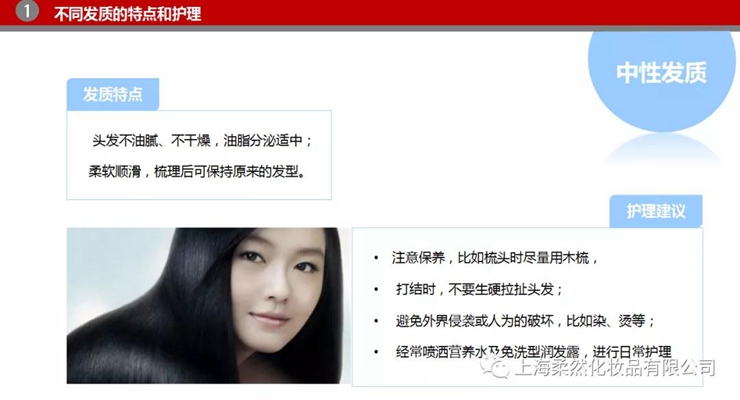Image resolution: width=740 pixels, height=400 pixels.
Task: Click the red header bar
Action: 370,13
